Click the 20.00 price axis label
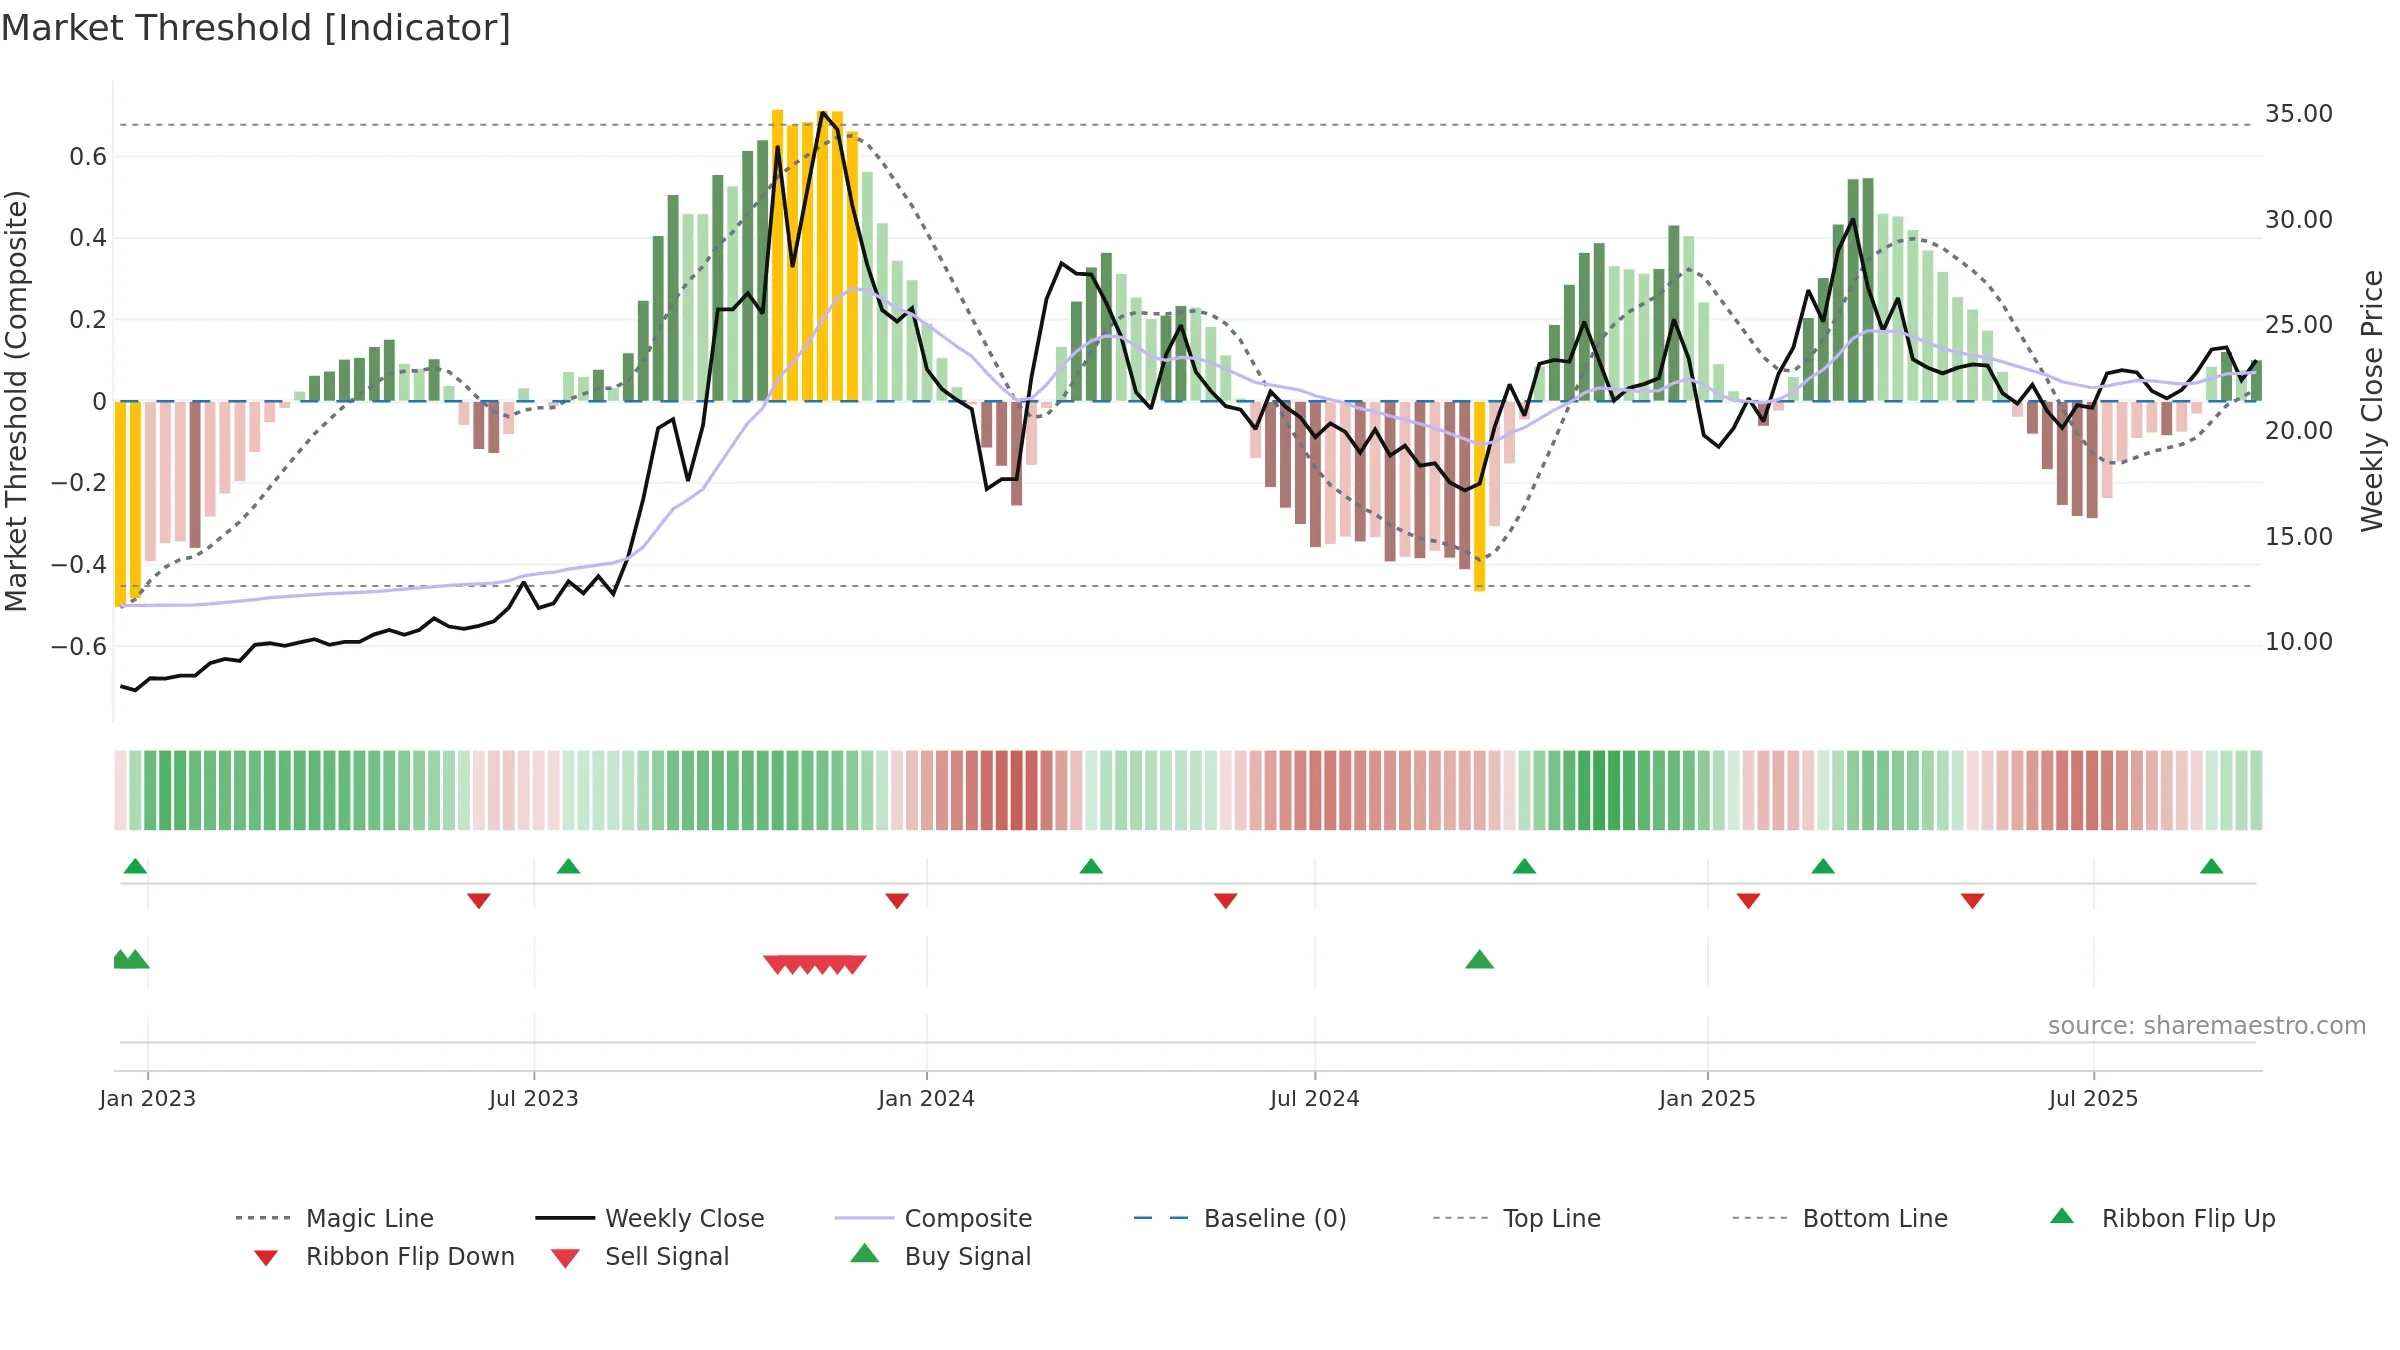2400x1350 pixels. pos(2299,431)
